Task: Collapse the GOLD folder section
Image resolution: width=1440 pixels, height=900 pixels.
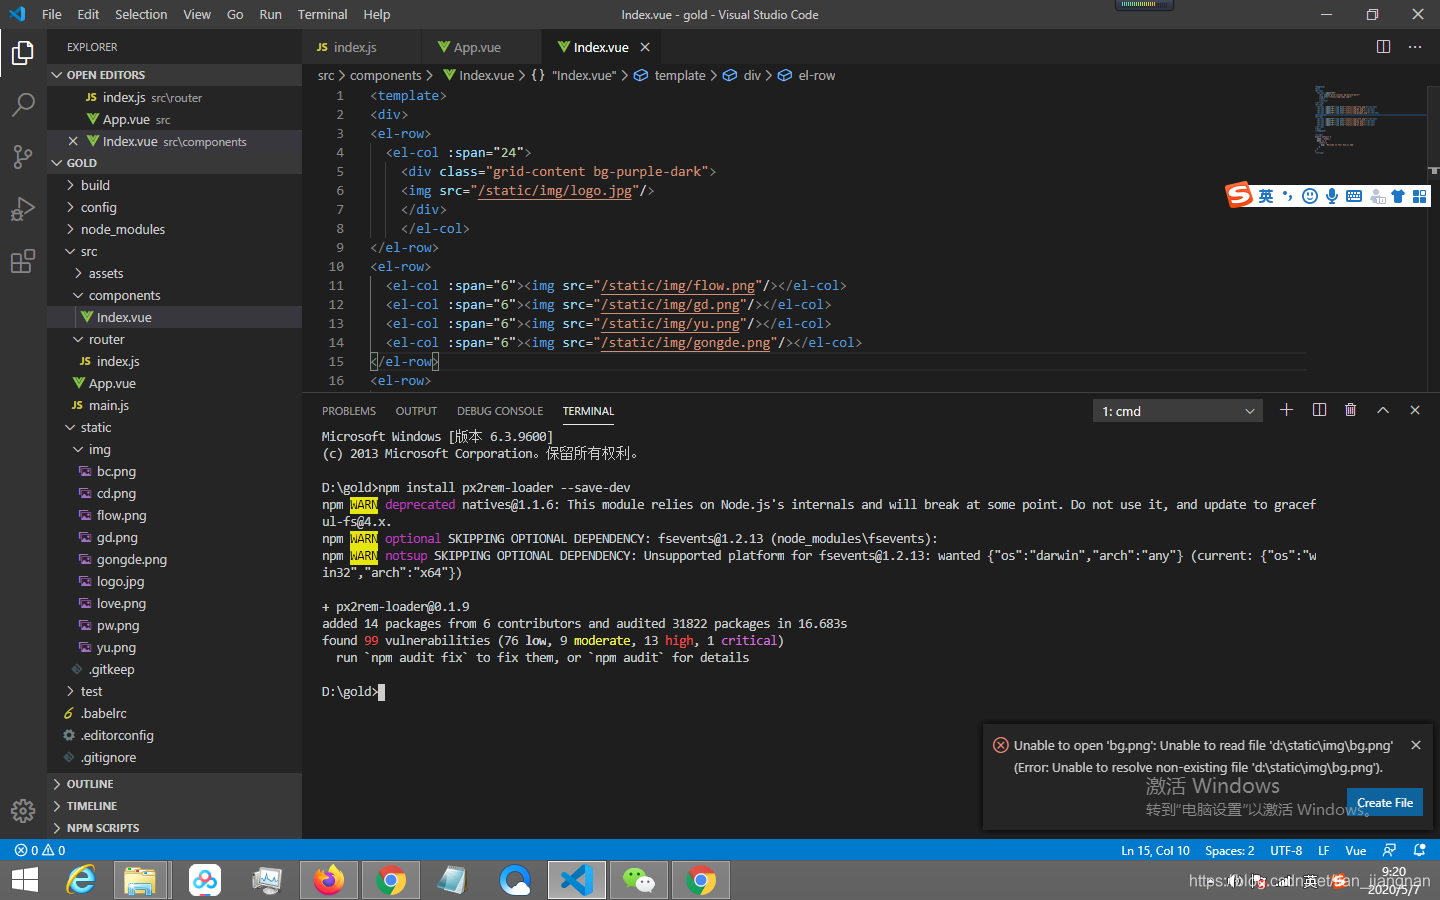Action: tap(174, 163)
